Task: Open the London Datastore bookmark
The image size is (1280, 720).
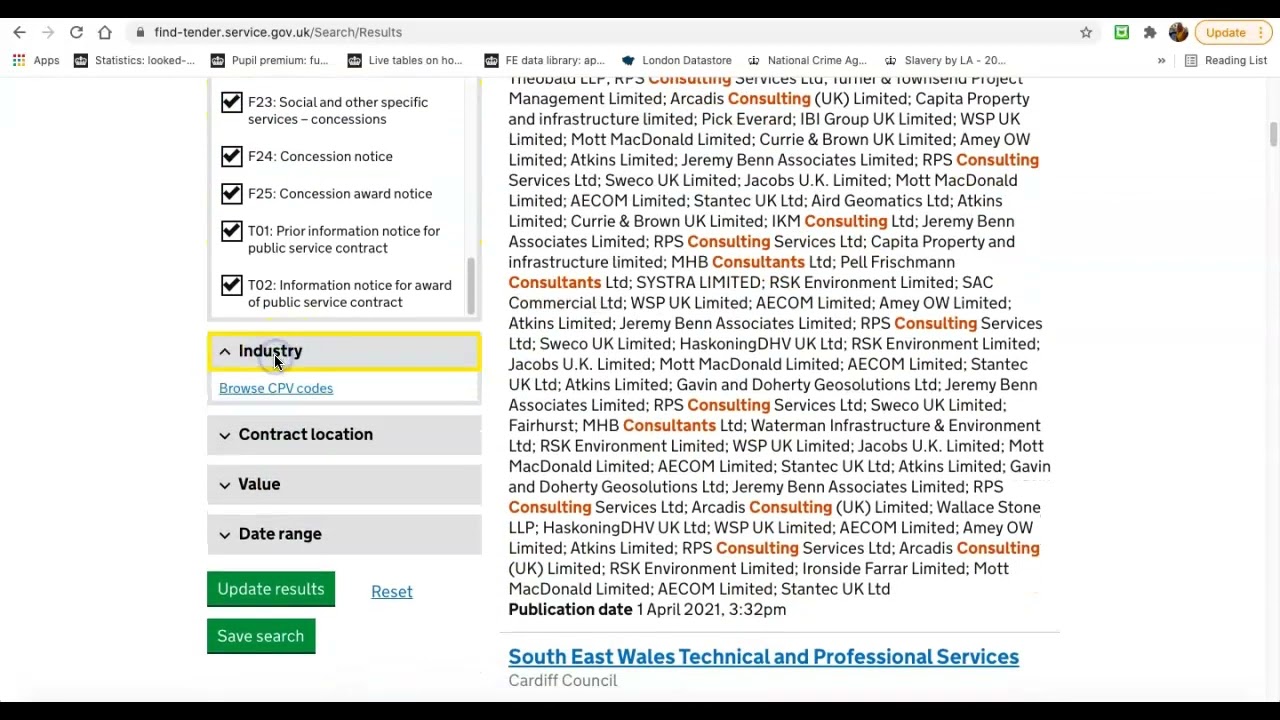Action: 677,60
